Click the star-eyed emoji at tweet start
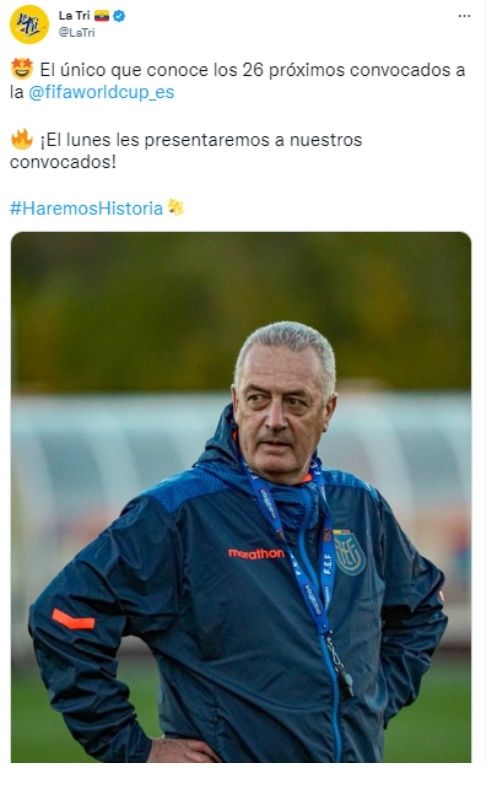Image resolution: width=500 pixels, height=800 pixels. (21, 69)
